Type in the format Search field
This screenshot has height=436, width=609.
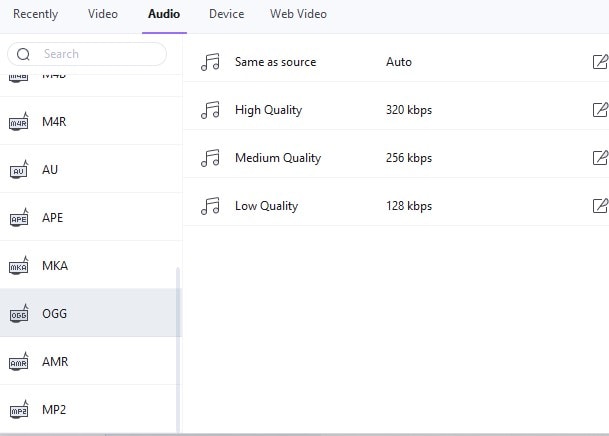100,54
